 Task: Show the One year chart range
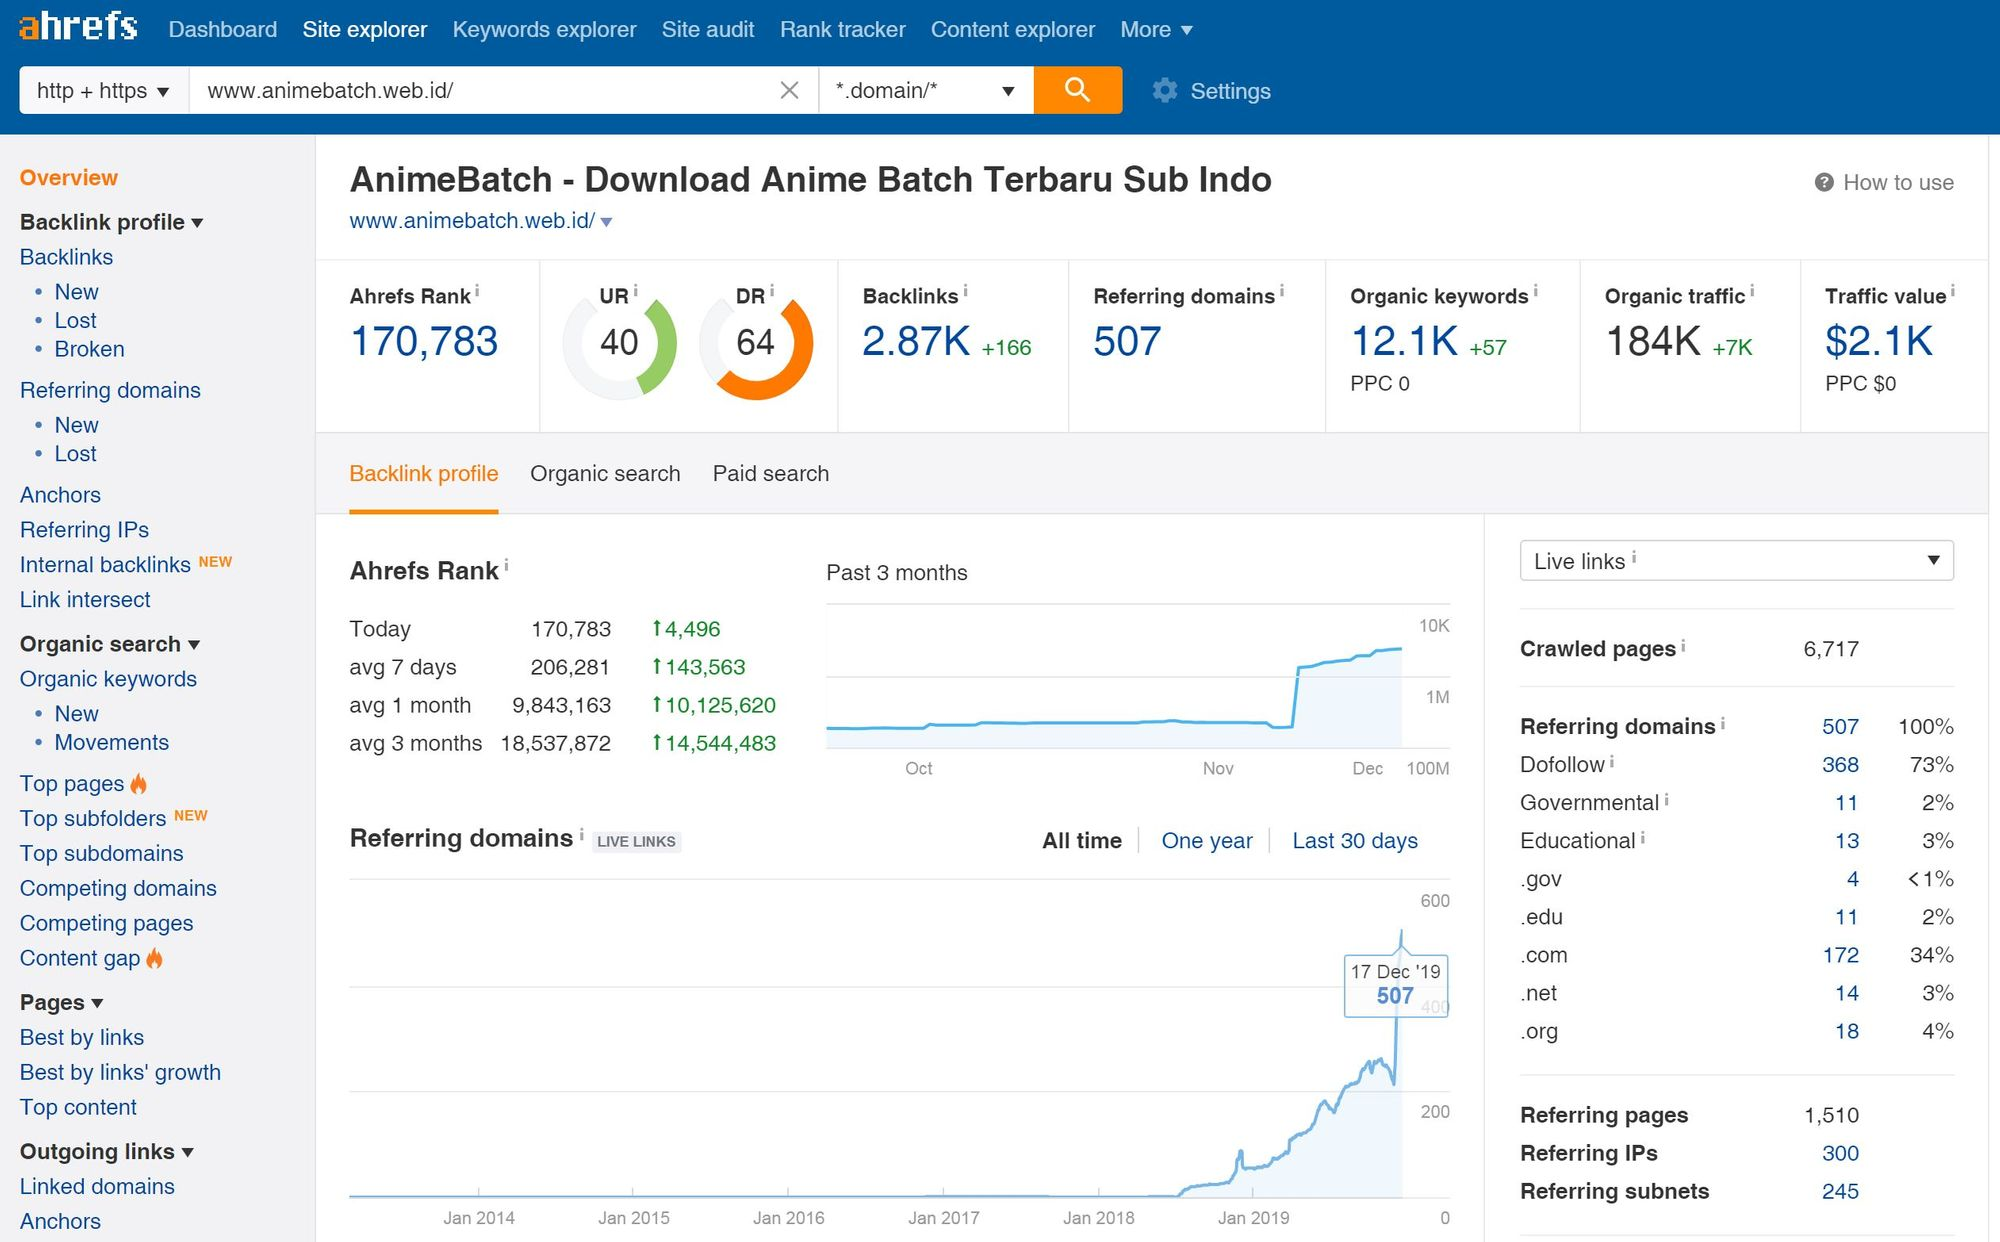click(x=1207, y=840)
